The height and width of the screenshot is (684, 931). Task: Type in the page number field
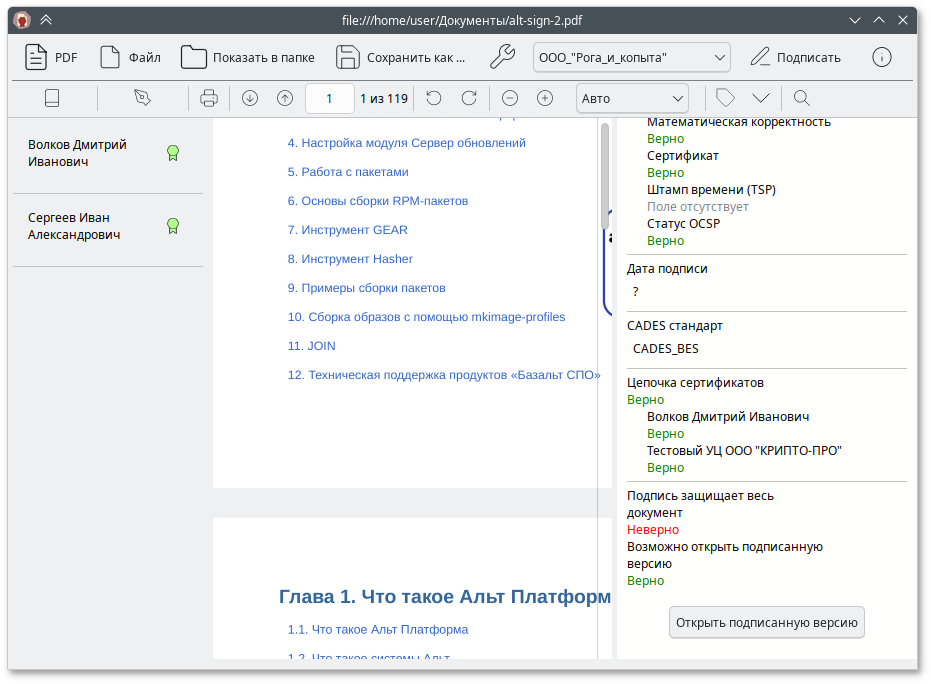click(329, 98)
